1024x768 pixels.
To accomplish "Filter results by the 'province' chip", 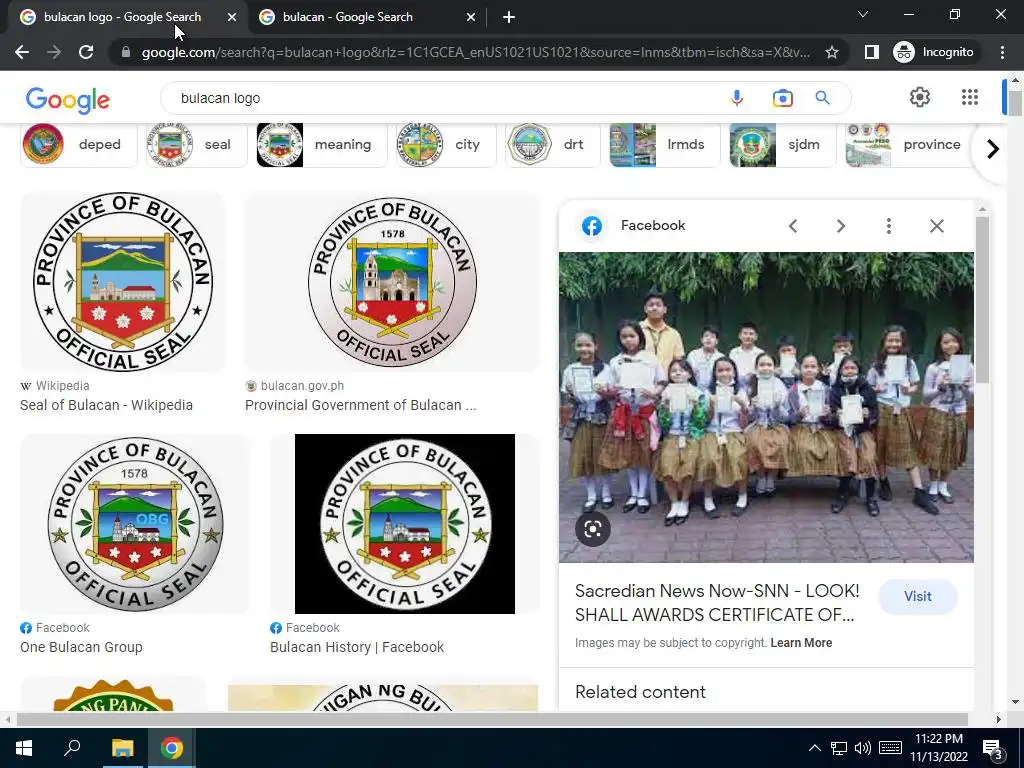I will coord(909,144).
